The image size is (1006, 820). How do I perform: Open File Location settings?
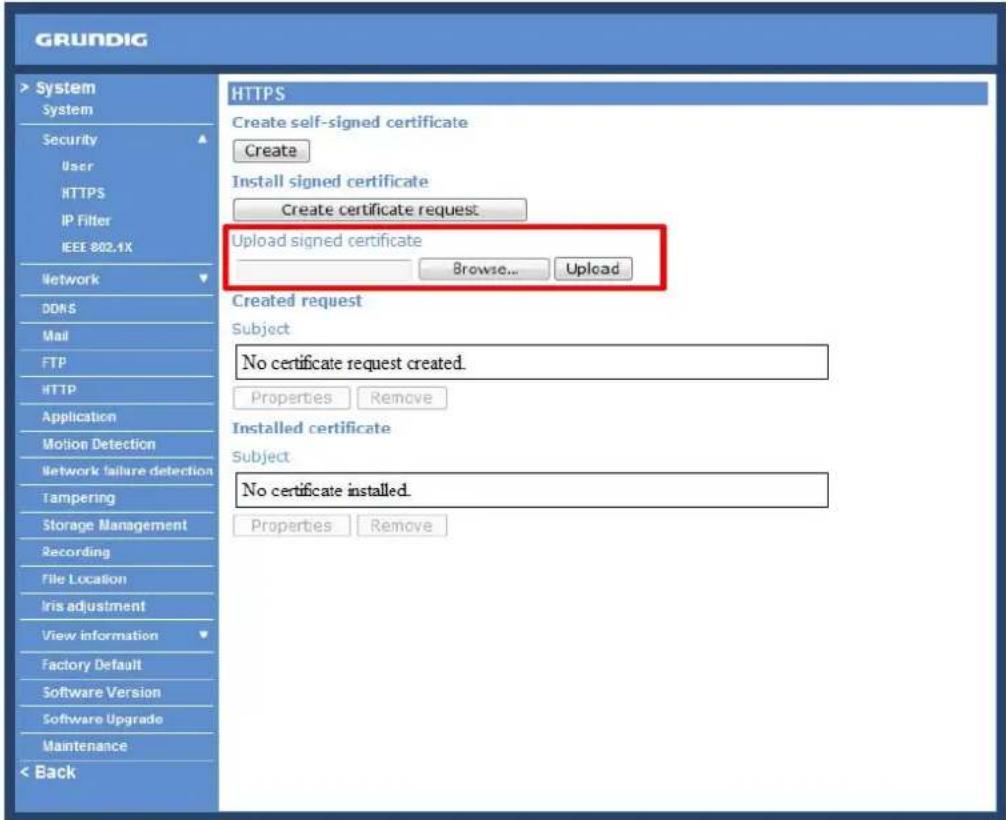(84, 579)
